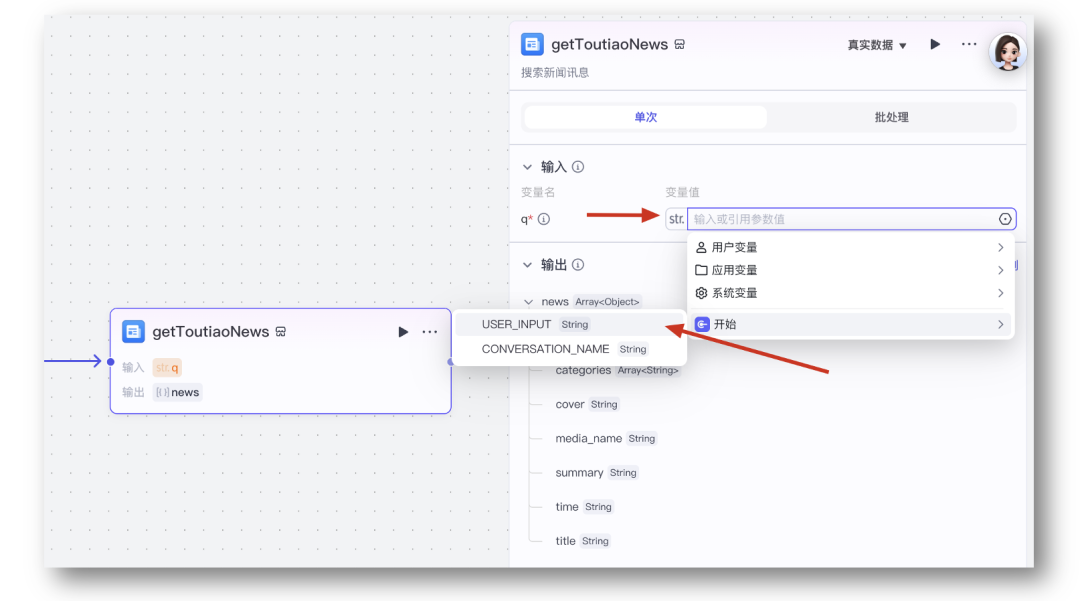The height and width of the screenshot is (601, 1080).
Task: Expand the 应用变量 submenu
Action: [x=850, y=270]
